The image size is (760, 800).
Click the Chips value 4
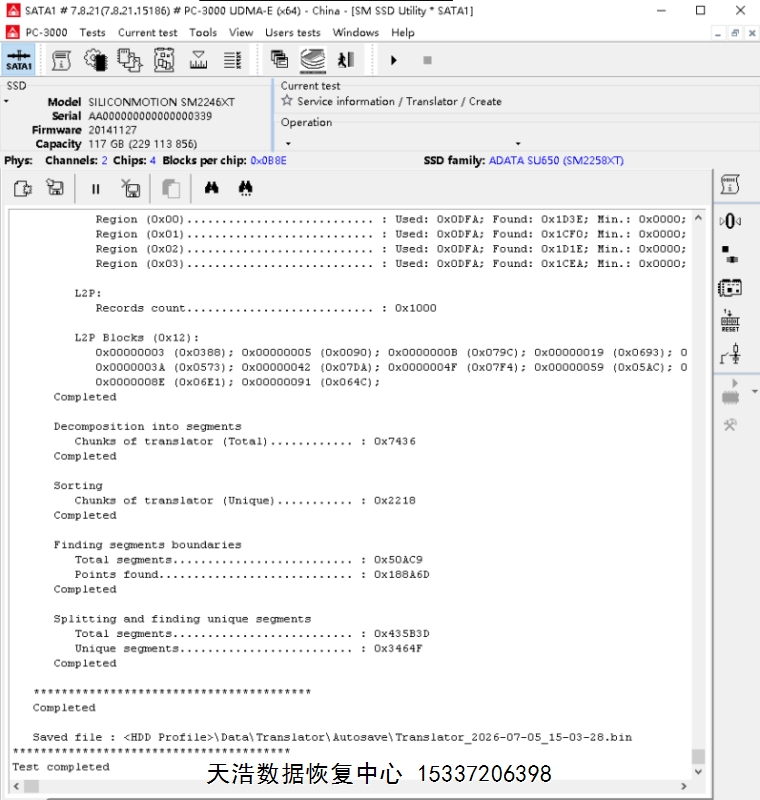click(153, 160)
